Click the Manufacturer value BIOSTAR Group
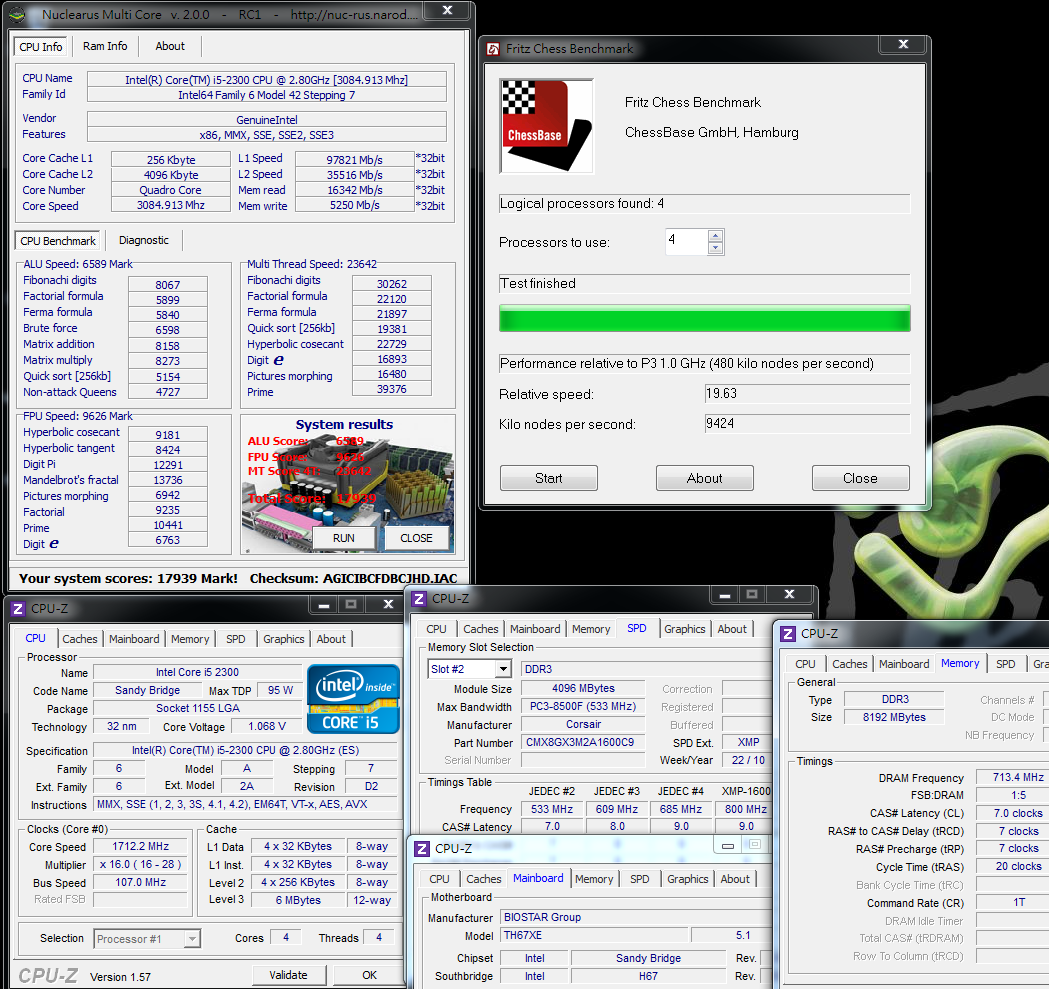 (x=636, y=917)
